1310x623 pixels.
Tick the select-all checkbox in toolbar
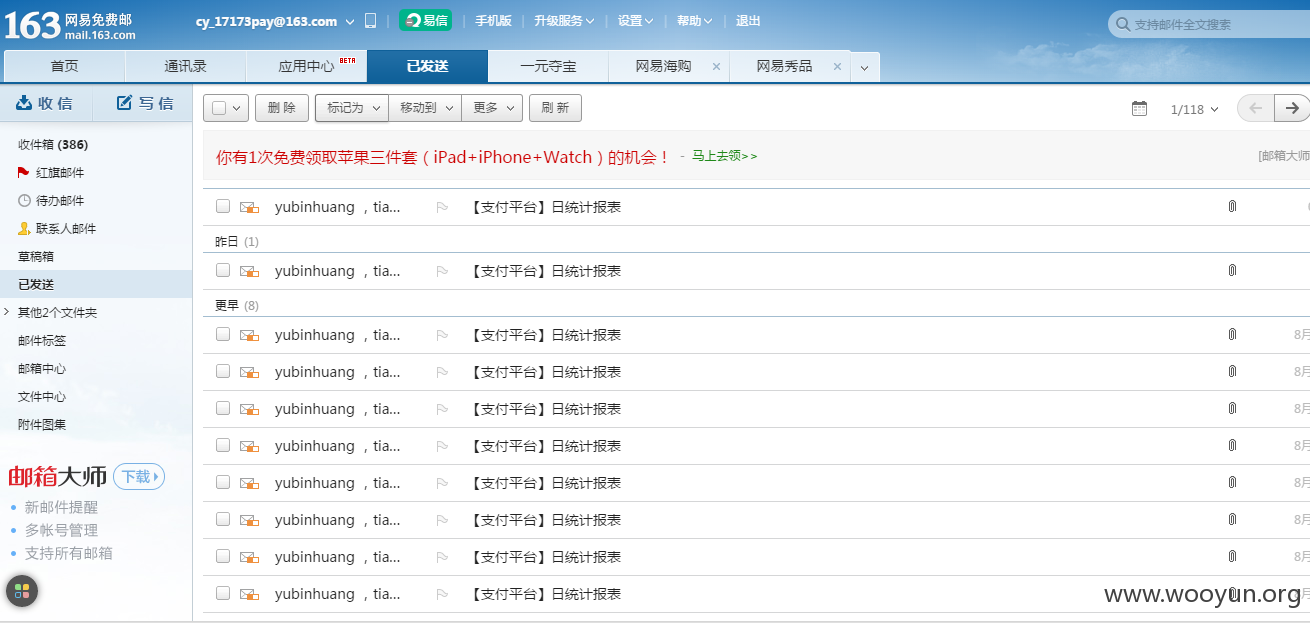point(219,108)
